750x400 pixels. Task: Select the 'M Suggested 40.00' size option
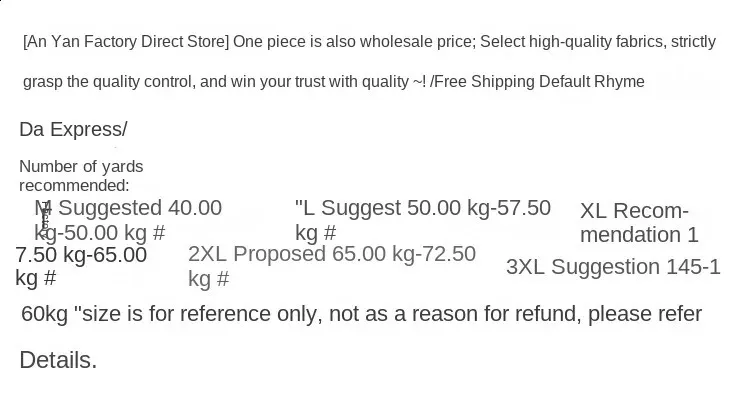click(x=128, y=208)
